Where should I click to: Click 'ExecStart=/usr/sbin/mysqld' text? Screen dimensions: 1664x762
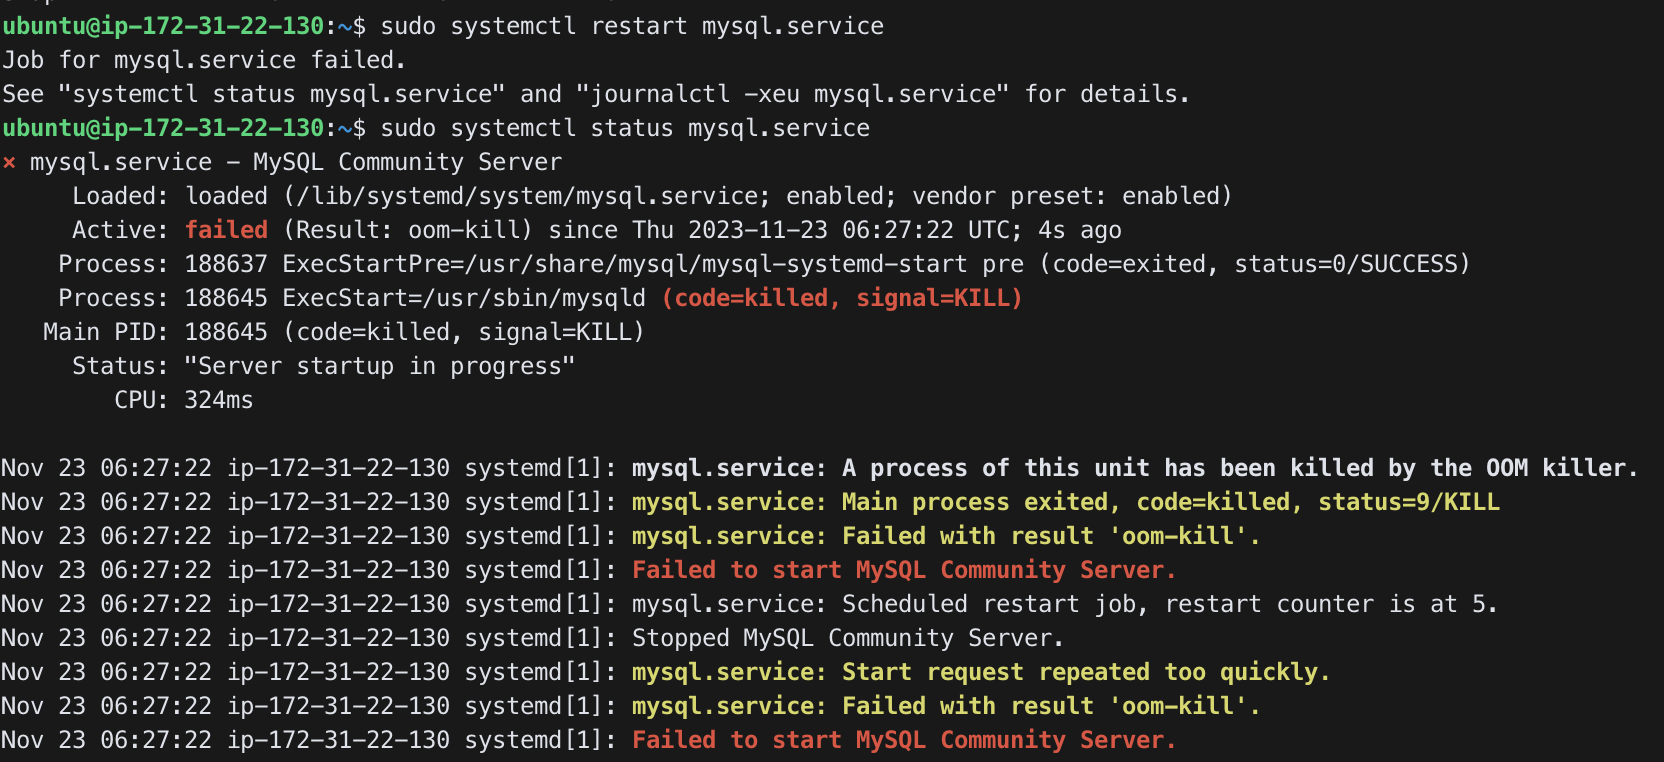pyautogui.click(x=465, y=298)
